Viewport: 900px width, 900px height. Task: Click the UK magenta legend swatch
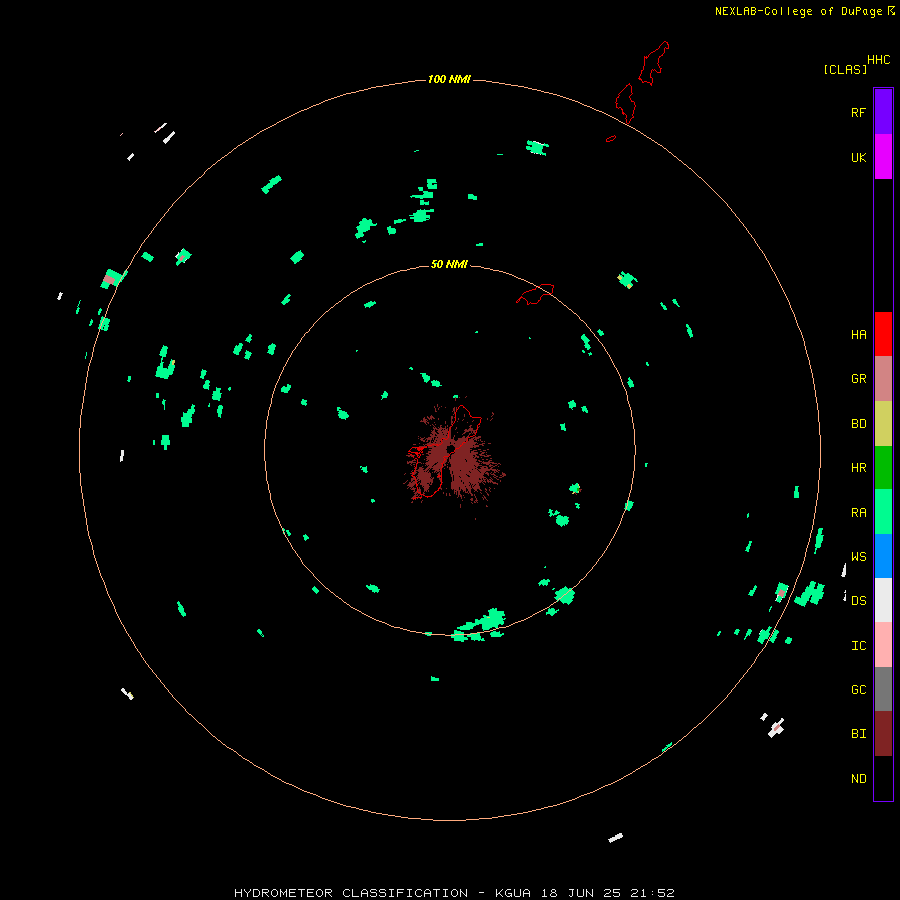[883, 157]
